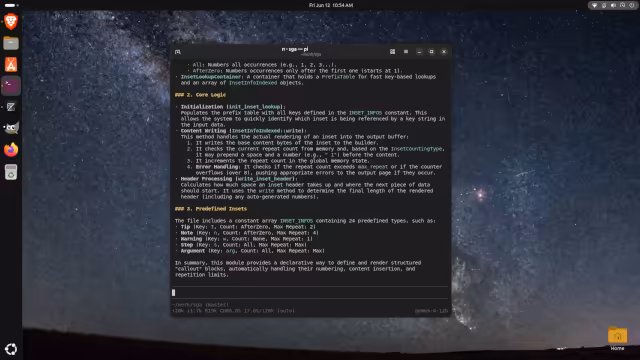The height and width of the screenshot is (360, 640).
Task: Click the volume speaker icon in system tray
Action: (x=613, y=5)
